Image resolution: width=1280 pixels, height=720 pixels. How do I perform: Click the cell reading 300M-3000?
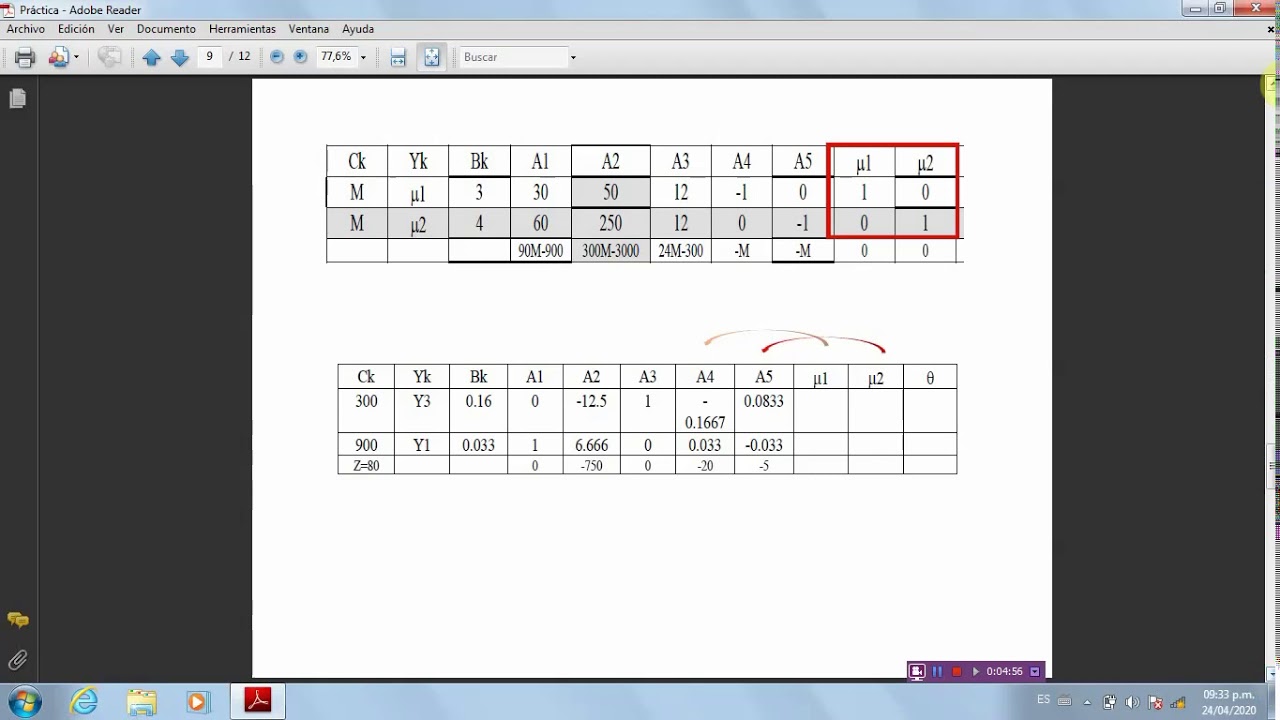coord(610,252)
